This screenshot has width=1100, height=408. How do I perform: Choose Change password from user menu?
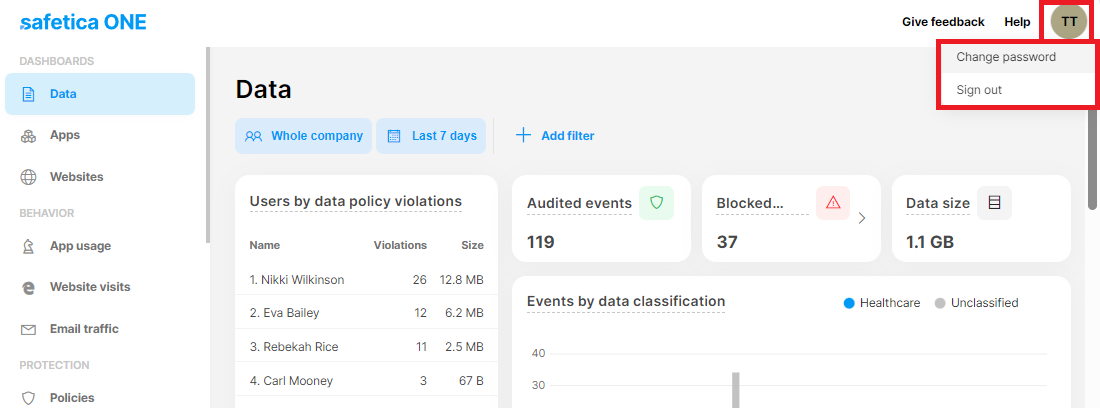point(1005,57)
